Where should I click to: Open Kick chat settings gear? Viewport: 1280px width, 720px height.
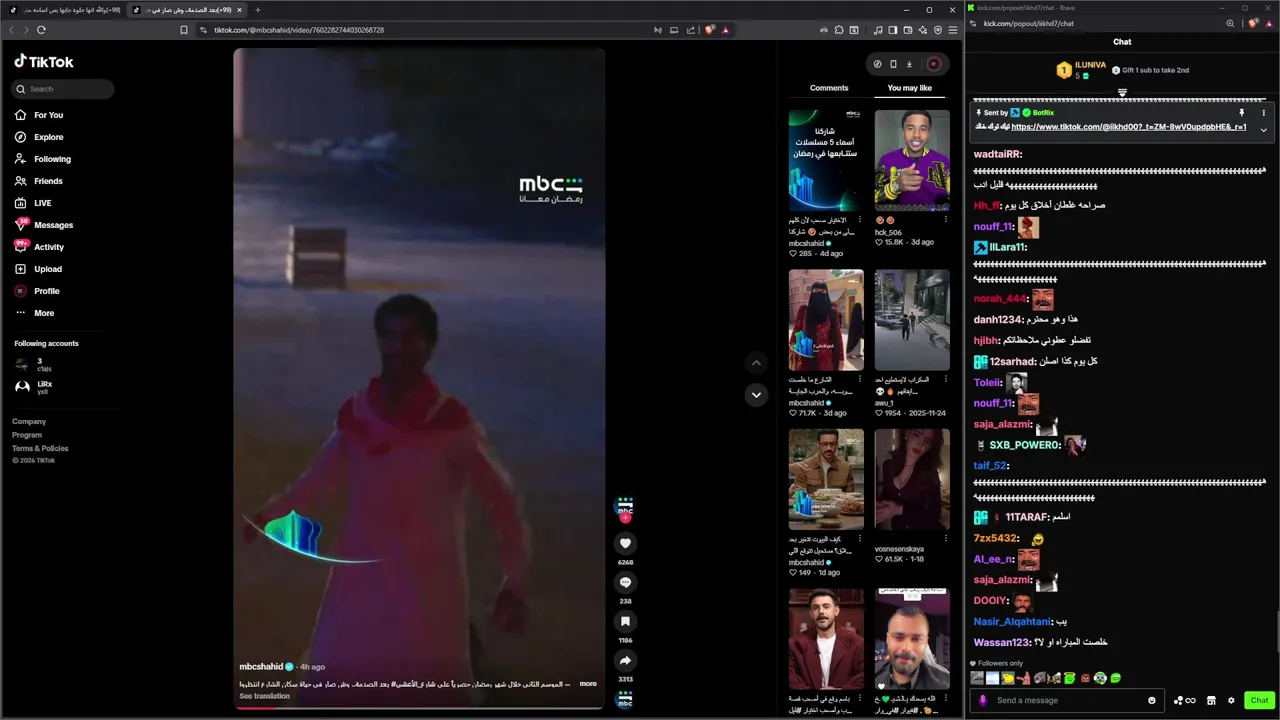pyautogui.click(x=1231, y=700)
